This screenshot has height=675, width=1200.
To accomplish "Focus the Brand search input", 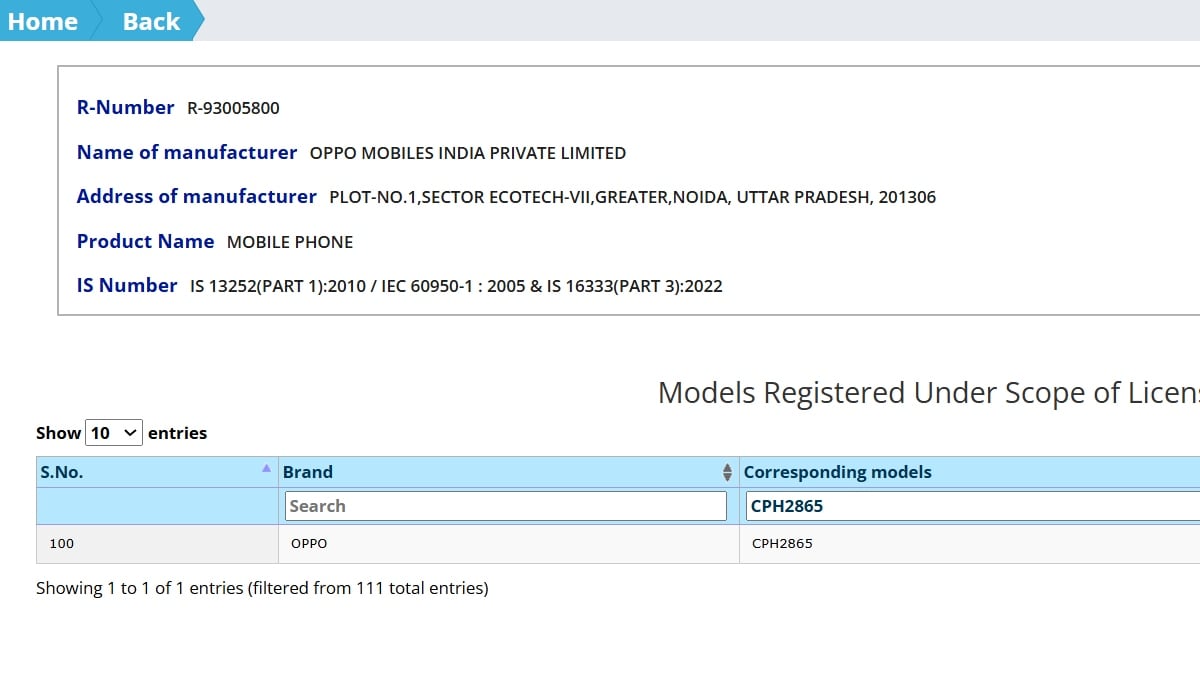I will [x=506, y=506].
